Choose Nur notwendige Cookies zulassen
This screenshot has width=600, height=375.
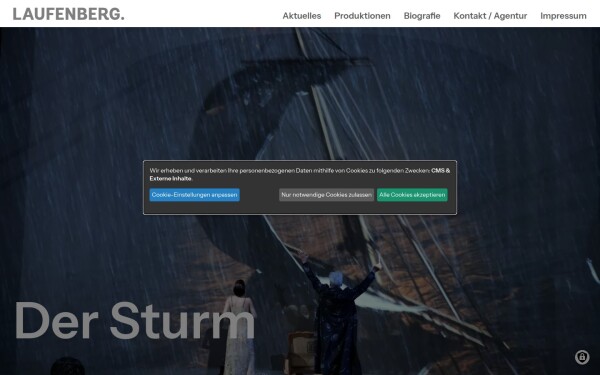pyautogui.click(x=326, y=195)
